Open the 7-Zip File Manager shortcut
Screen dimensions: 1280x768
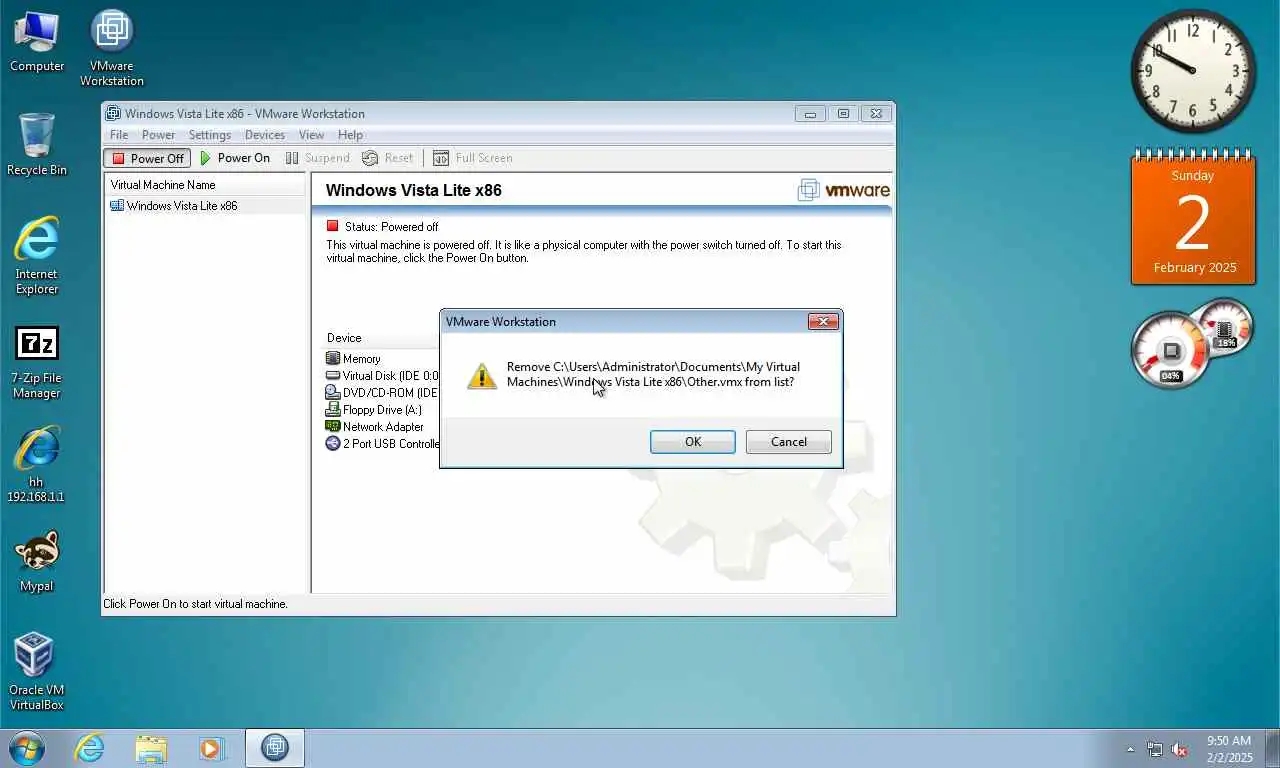(x=37, y=362)
